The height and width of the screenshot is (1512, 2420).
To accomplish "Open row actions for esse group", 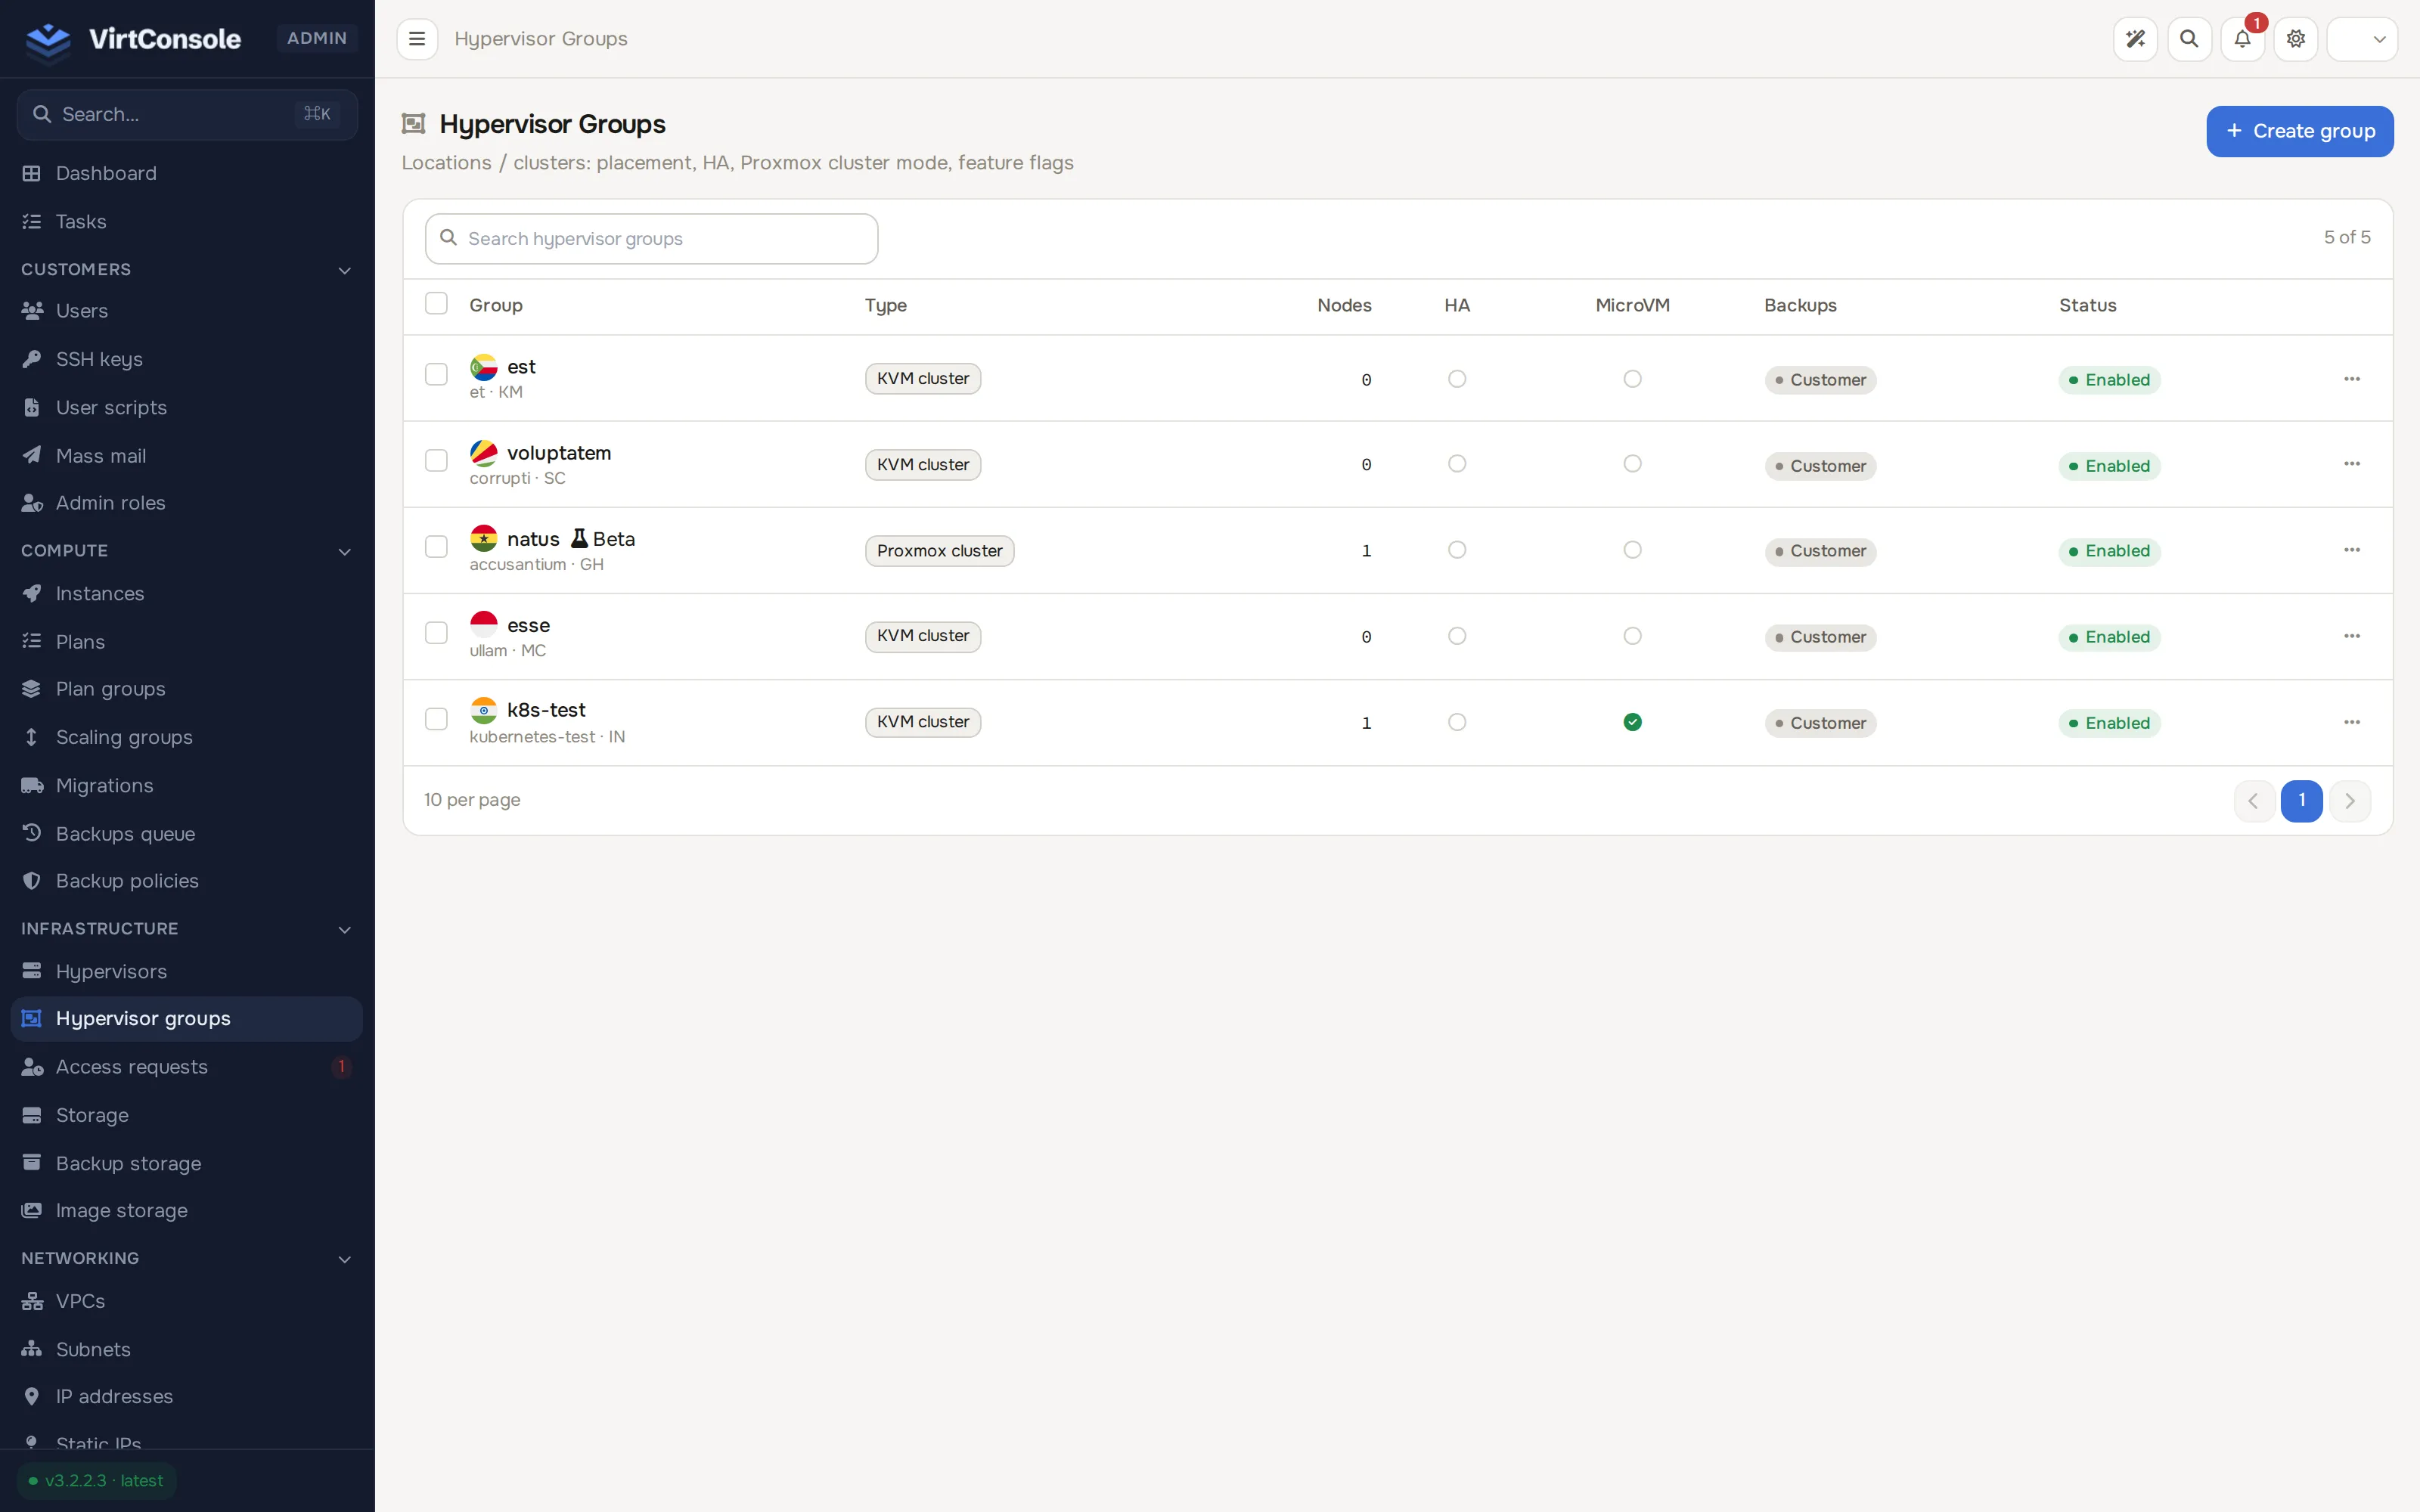I will coord(2352,636).
